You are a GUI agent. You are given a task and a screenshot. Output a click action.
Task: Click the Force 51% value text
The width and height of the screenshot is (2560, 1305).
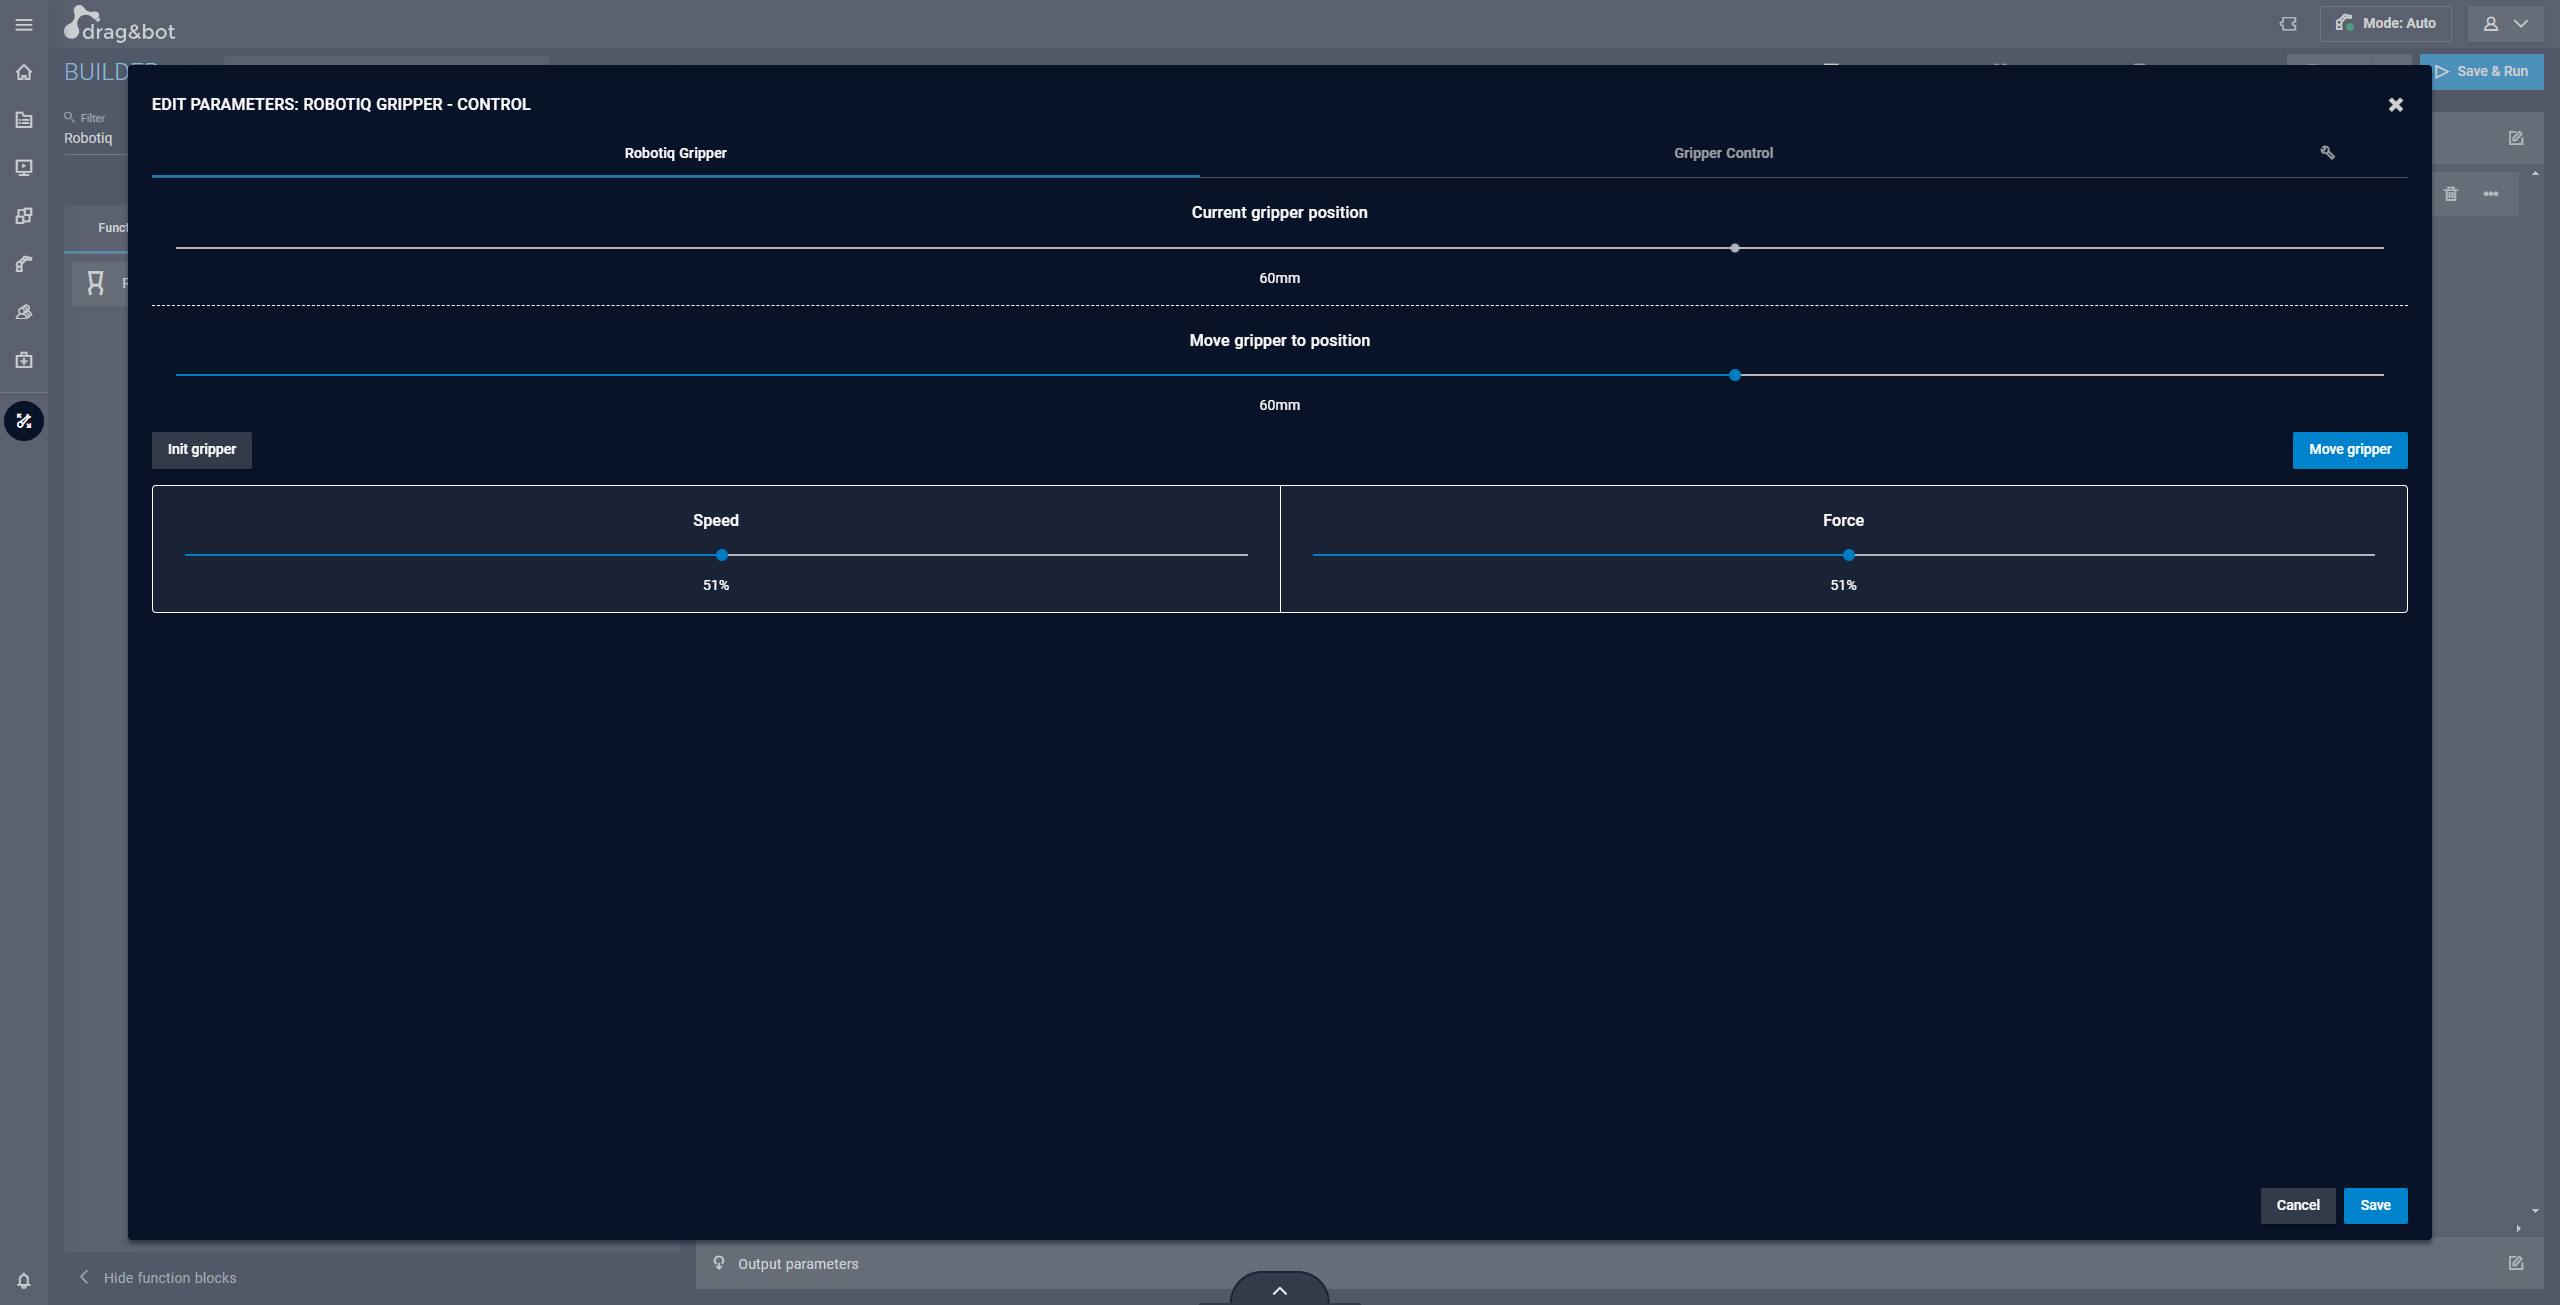point(1843,585)
